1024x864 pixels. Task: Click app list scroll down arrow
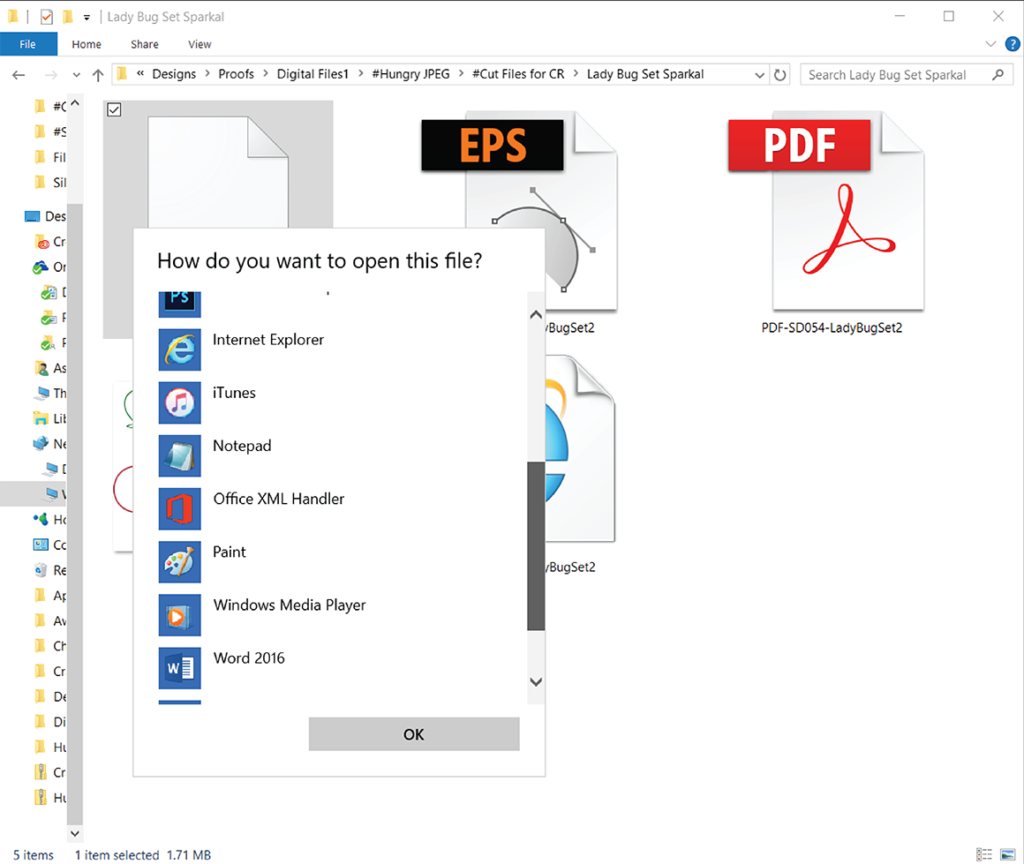(x=536, y=682)
